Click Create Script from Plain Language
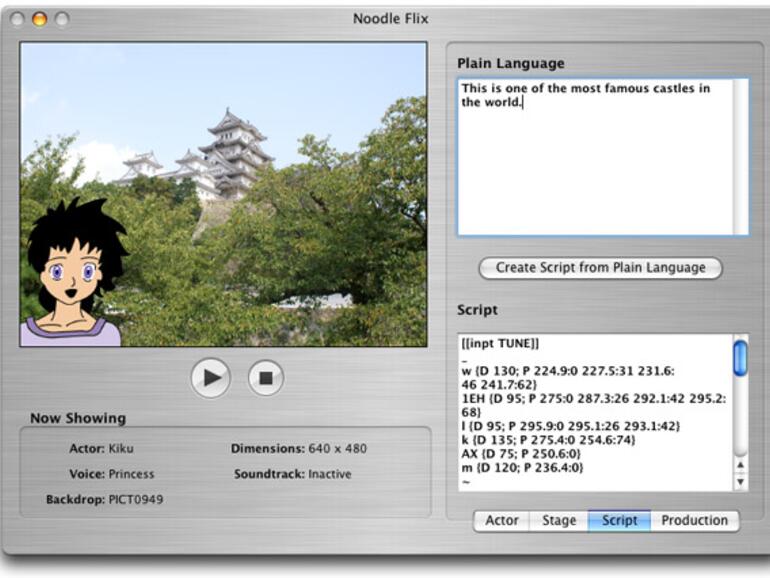Image resolution: width=770 pixels, height=578 pixels. 600,268
